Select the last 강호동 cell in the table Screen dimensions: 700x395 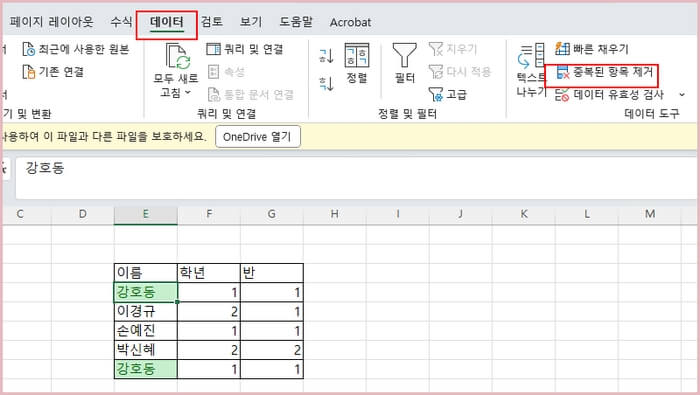[x=146, y=369]
